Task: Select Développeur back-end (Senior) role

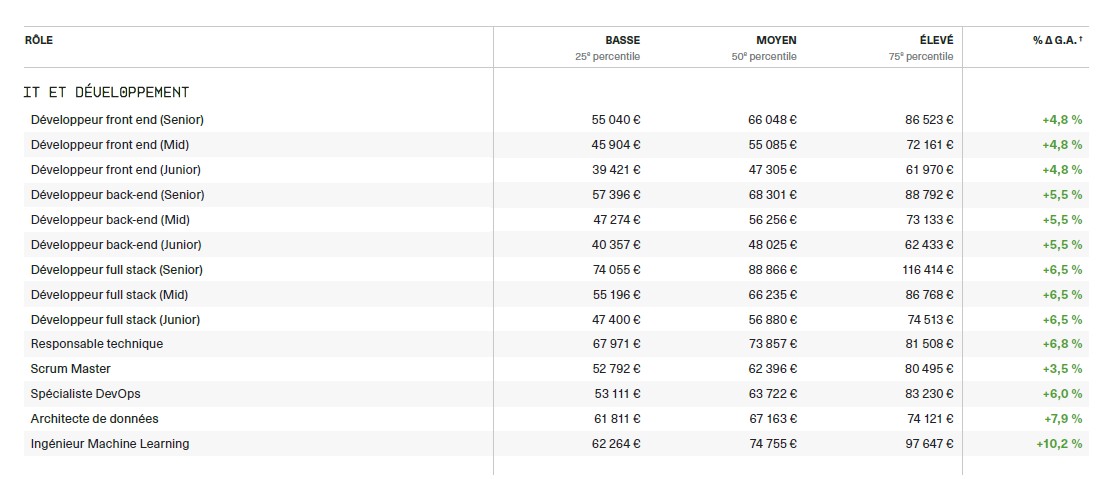Action: coord(117,195)
